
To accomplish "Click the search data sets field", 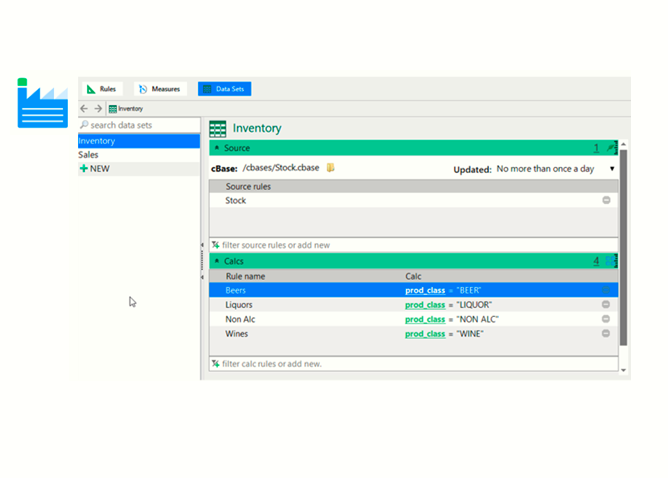I will 140,125.
